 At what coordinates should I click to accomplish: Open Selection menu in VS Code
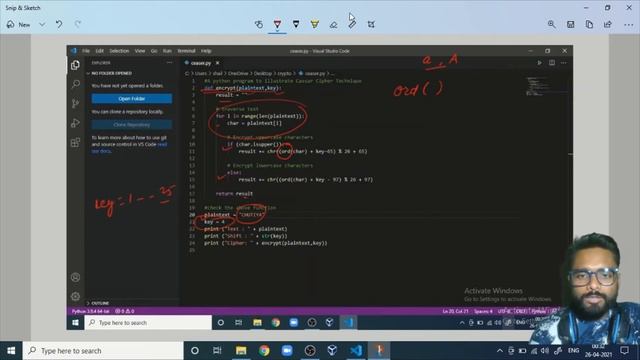click(x=119, y=51)
